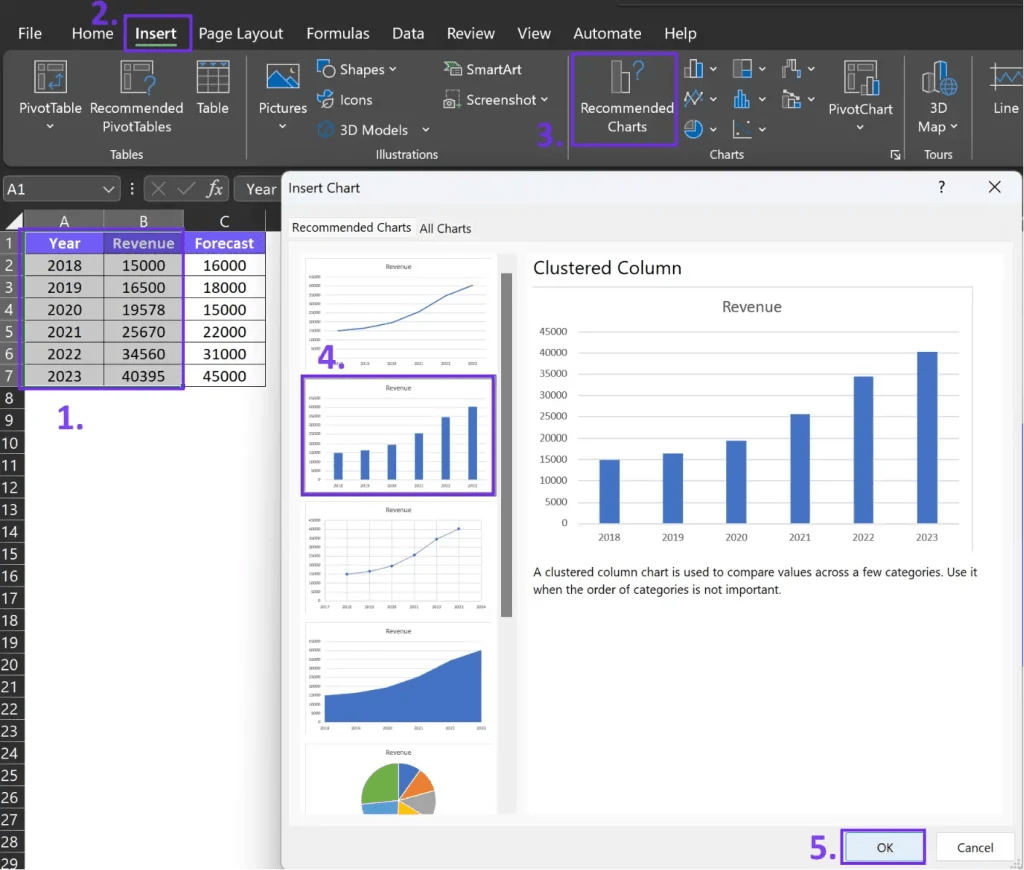Switch to the All Charts tab
Screen dimensions: 1024x870
point(446,228)
